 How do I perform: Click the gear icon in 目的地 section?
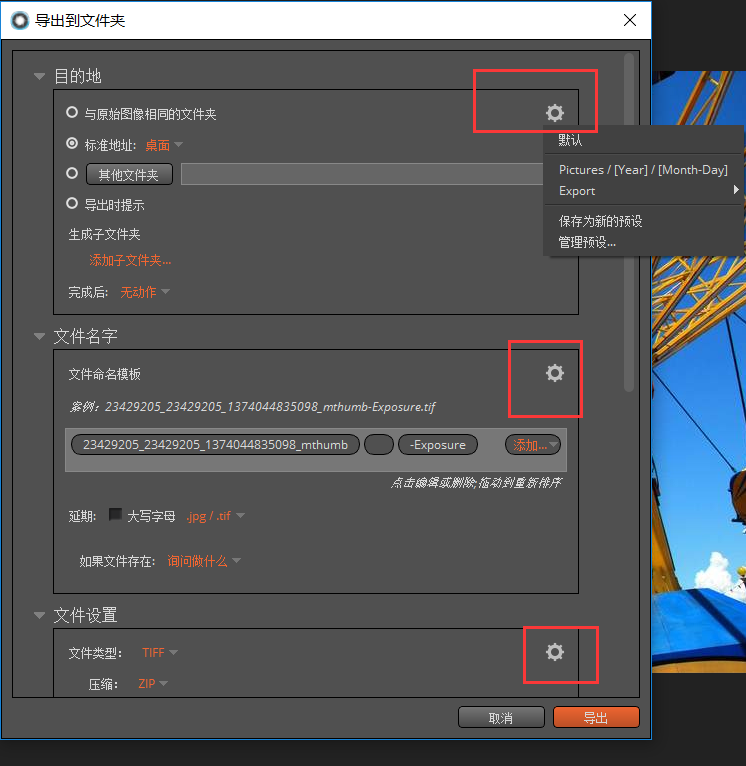tap(555, 113)
